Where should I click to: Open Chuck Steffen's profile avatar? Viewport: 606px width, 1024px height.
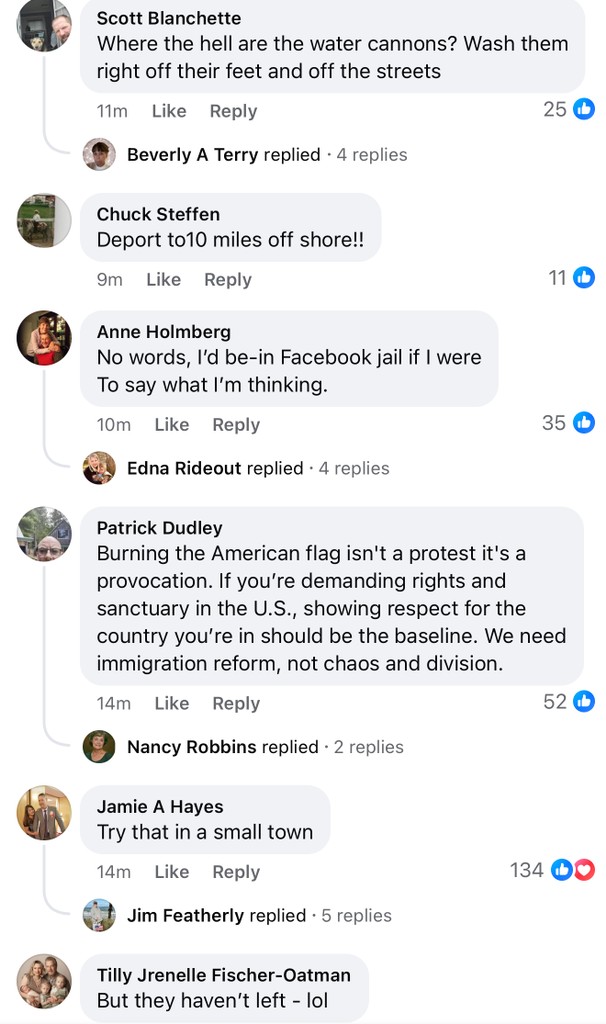coord(44,220)
